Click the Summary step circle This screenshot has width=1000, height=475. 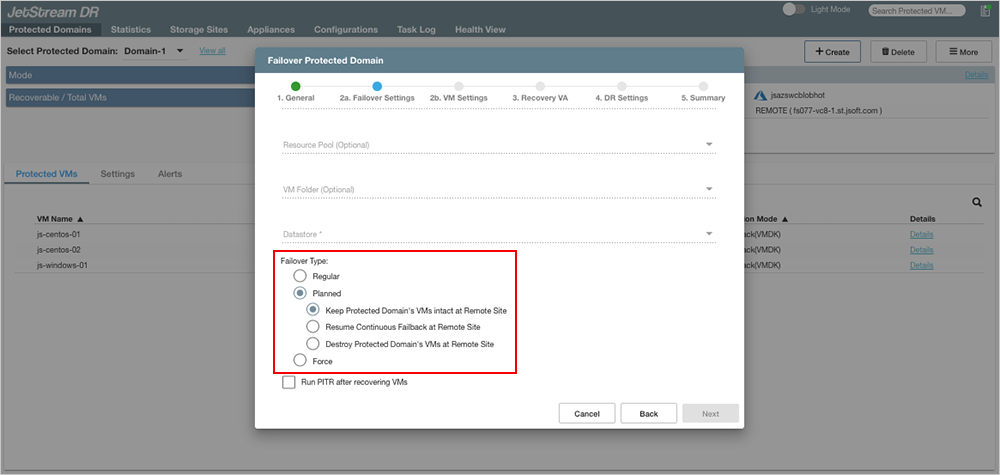point(703,87)
